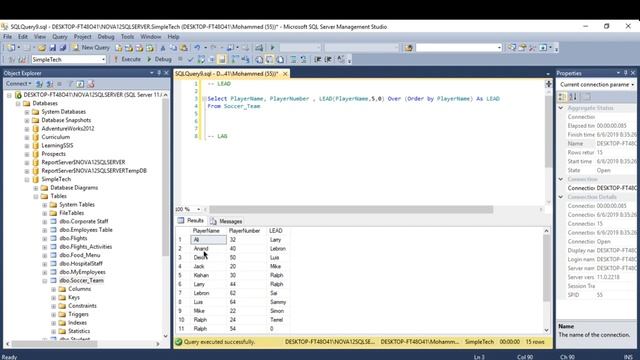This screenshot has height=360, width=640.
Task: Click the New Query toolbar button
Action: click(x=91, y=48)
